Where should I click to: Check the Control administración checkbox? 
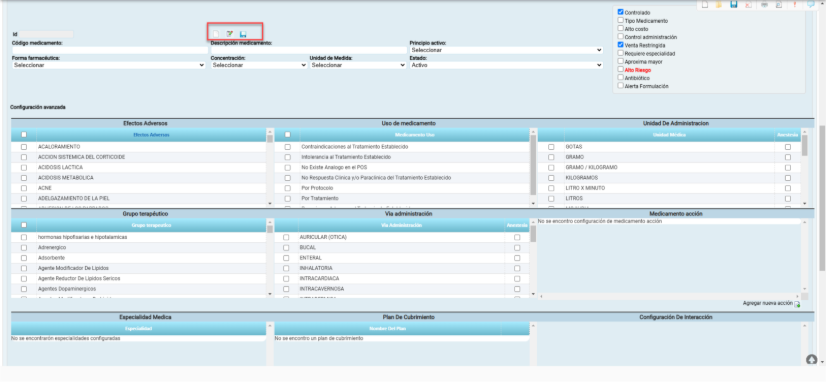pos(621,36)
